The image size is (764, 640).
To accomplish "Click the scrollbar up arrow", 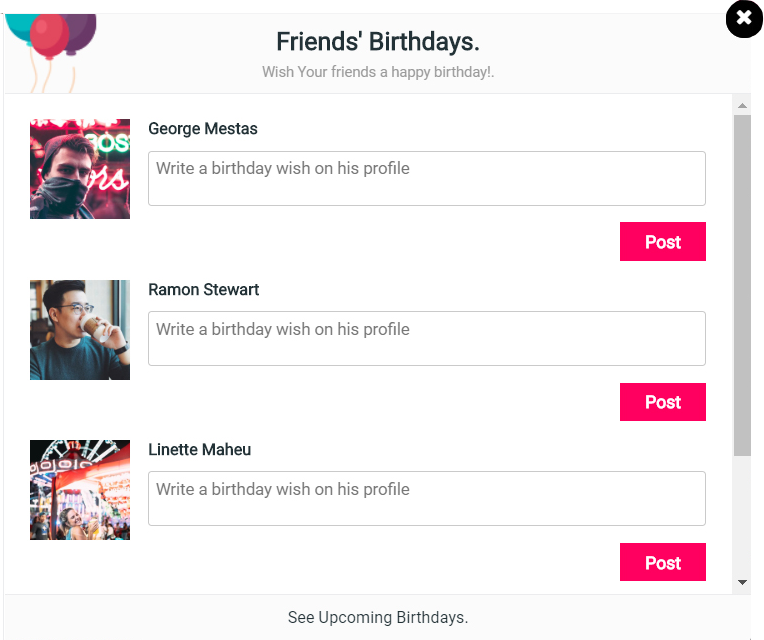I will [x=742, y=105].
